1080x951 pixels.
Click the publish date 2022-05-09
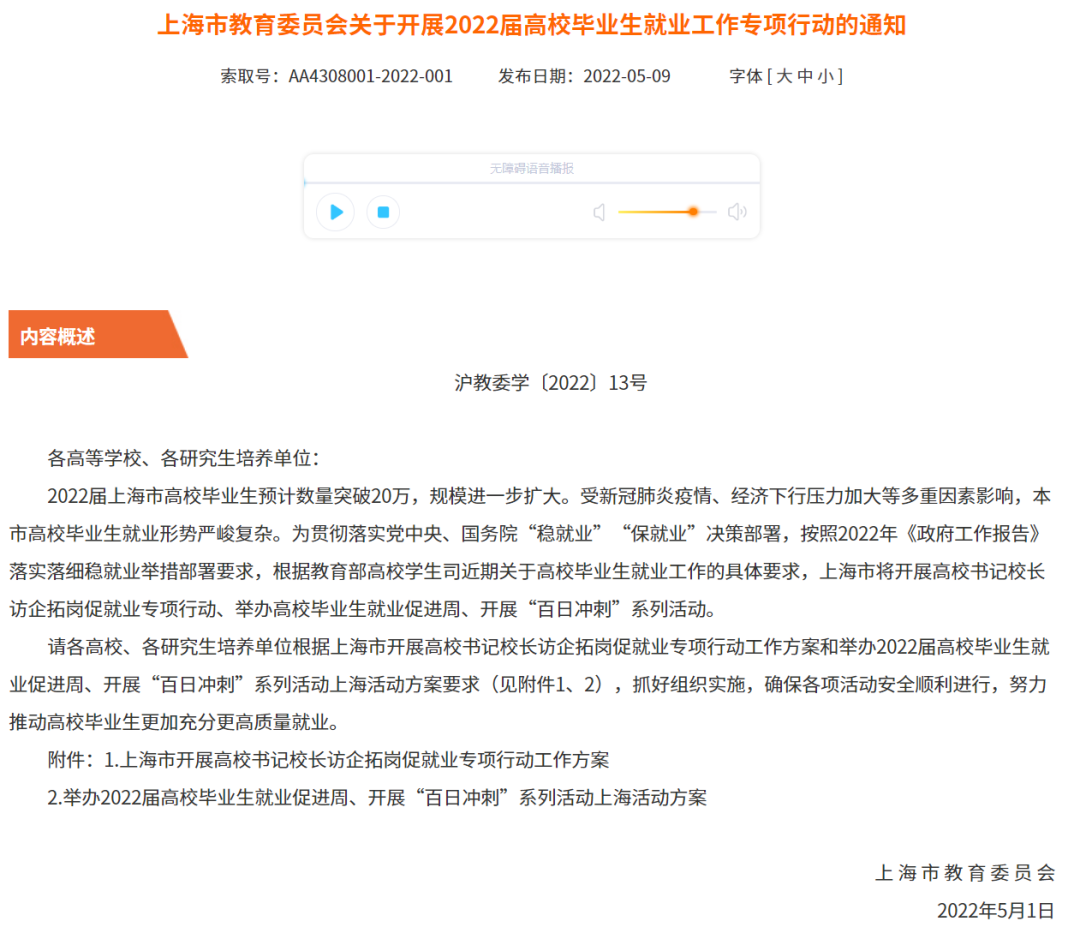click(627, 76)
